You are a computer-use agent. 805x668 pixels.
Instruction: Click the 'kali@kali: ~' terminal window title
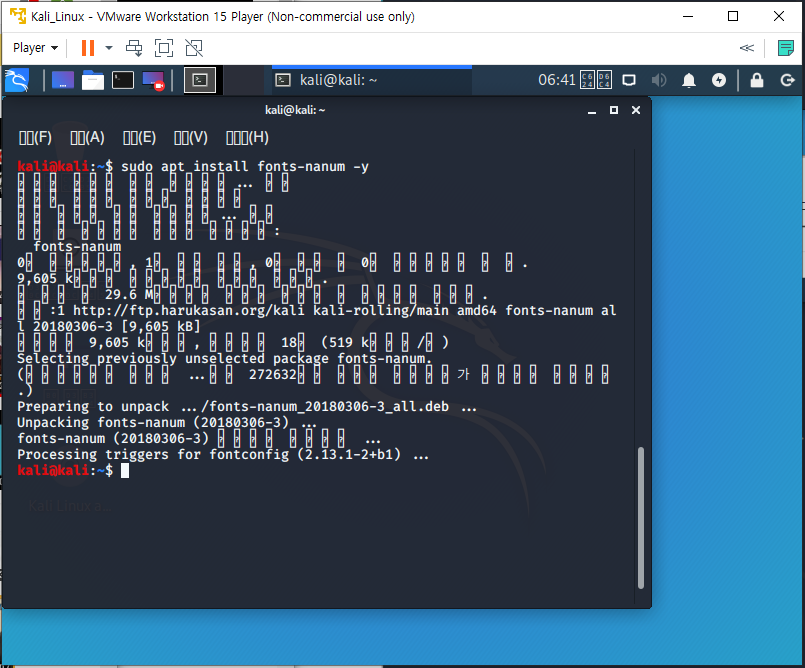coord(295,110)
